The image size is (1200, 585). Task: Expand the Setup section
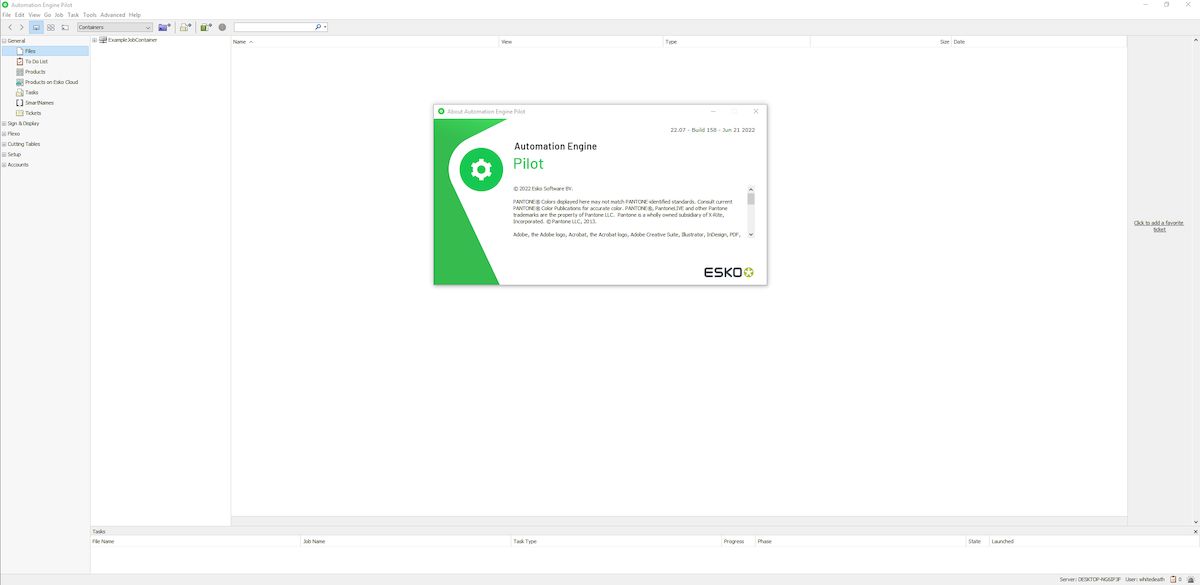click(4, 154)
